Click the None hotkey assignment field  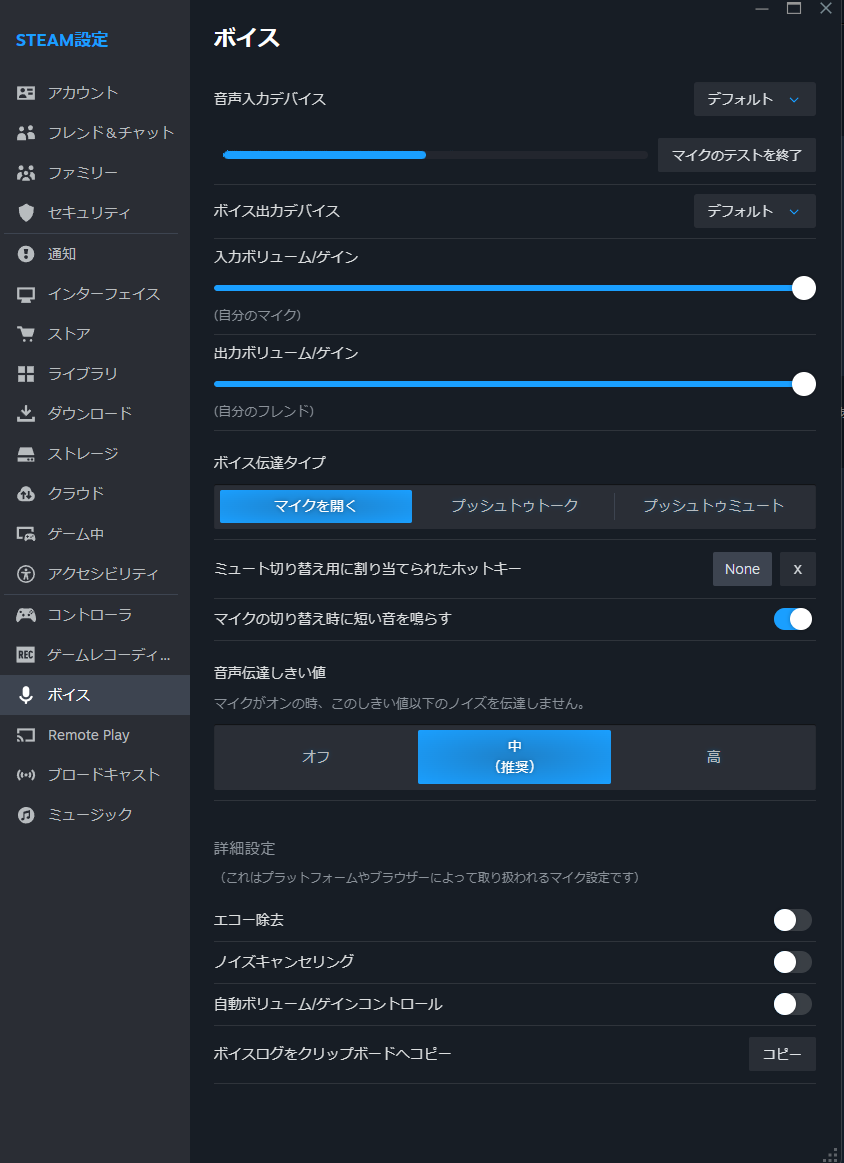[x=742, y=568]
